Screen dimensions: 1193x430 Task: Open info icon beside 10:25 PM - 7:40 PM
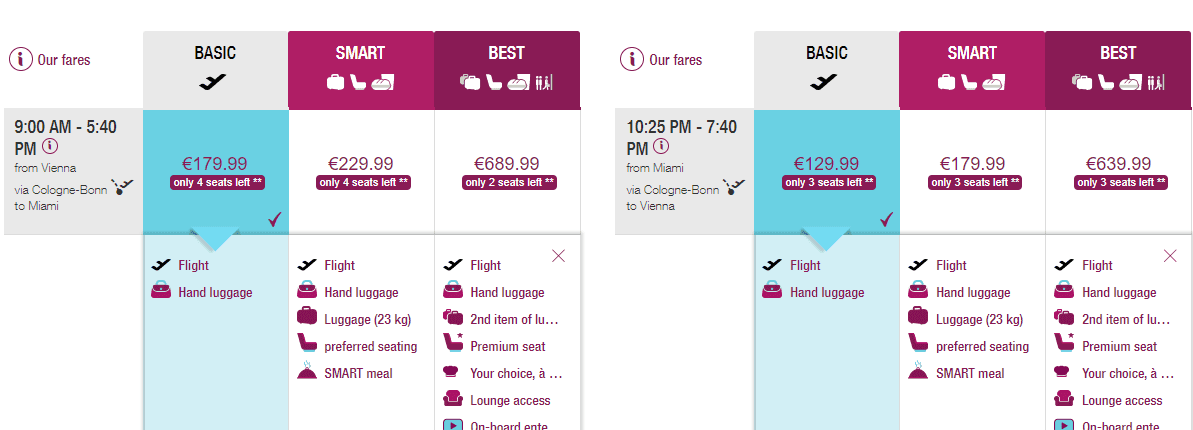pyautogui.click(x=662, y=146)
